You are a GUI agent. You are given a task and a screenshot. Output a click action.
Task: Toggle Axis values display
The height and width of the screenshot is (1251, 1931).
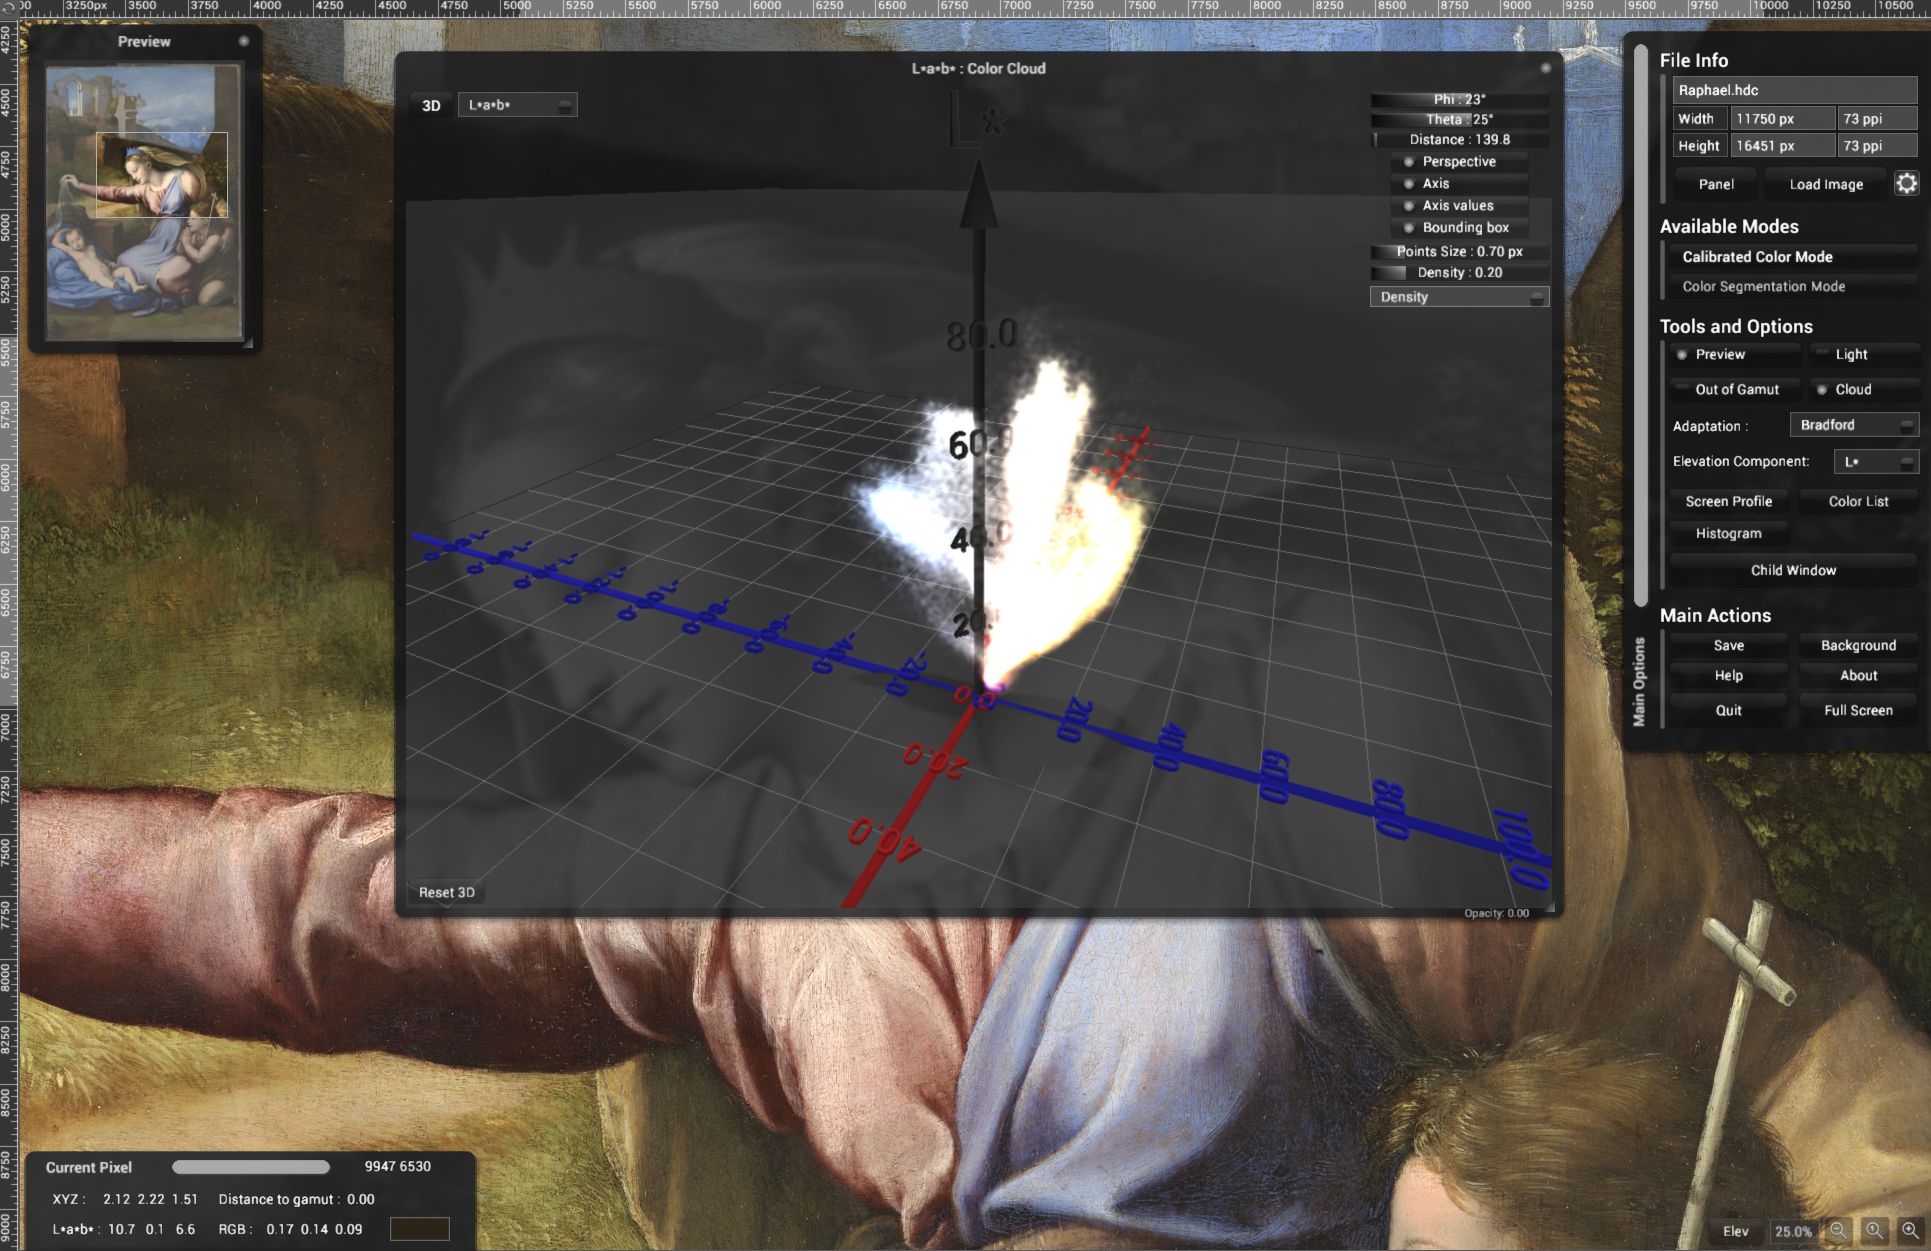(x=1459, y=205)
